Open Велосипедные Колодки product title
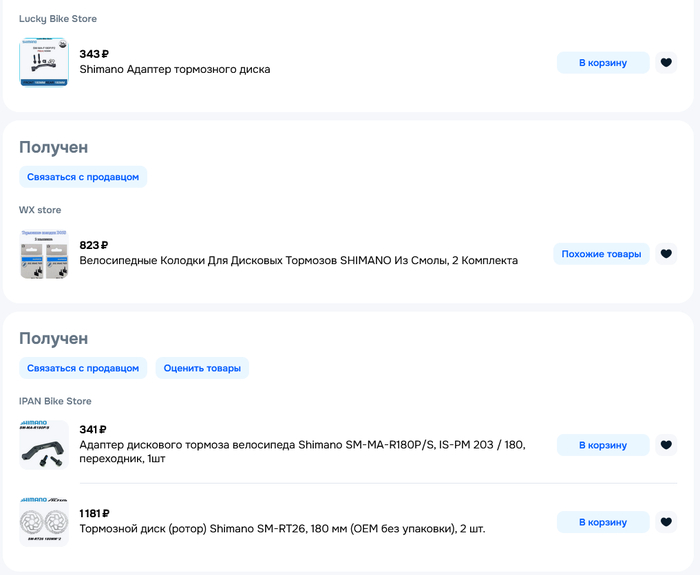This screenshot has height=575, width=700. pyautogui.click(x=299, y=260)
